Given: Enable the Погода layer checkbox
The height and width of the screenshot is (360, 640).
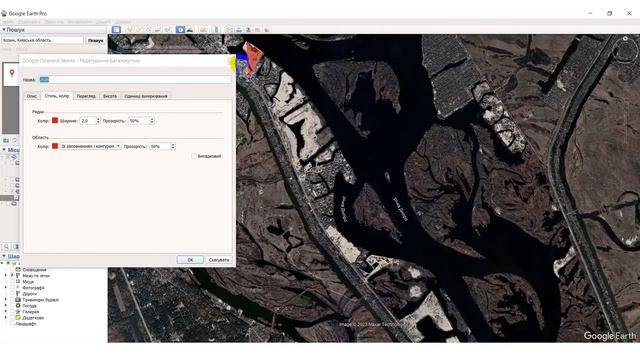Looking at the screenshot, I should tap(12, 305).
